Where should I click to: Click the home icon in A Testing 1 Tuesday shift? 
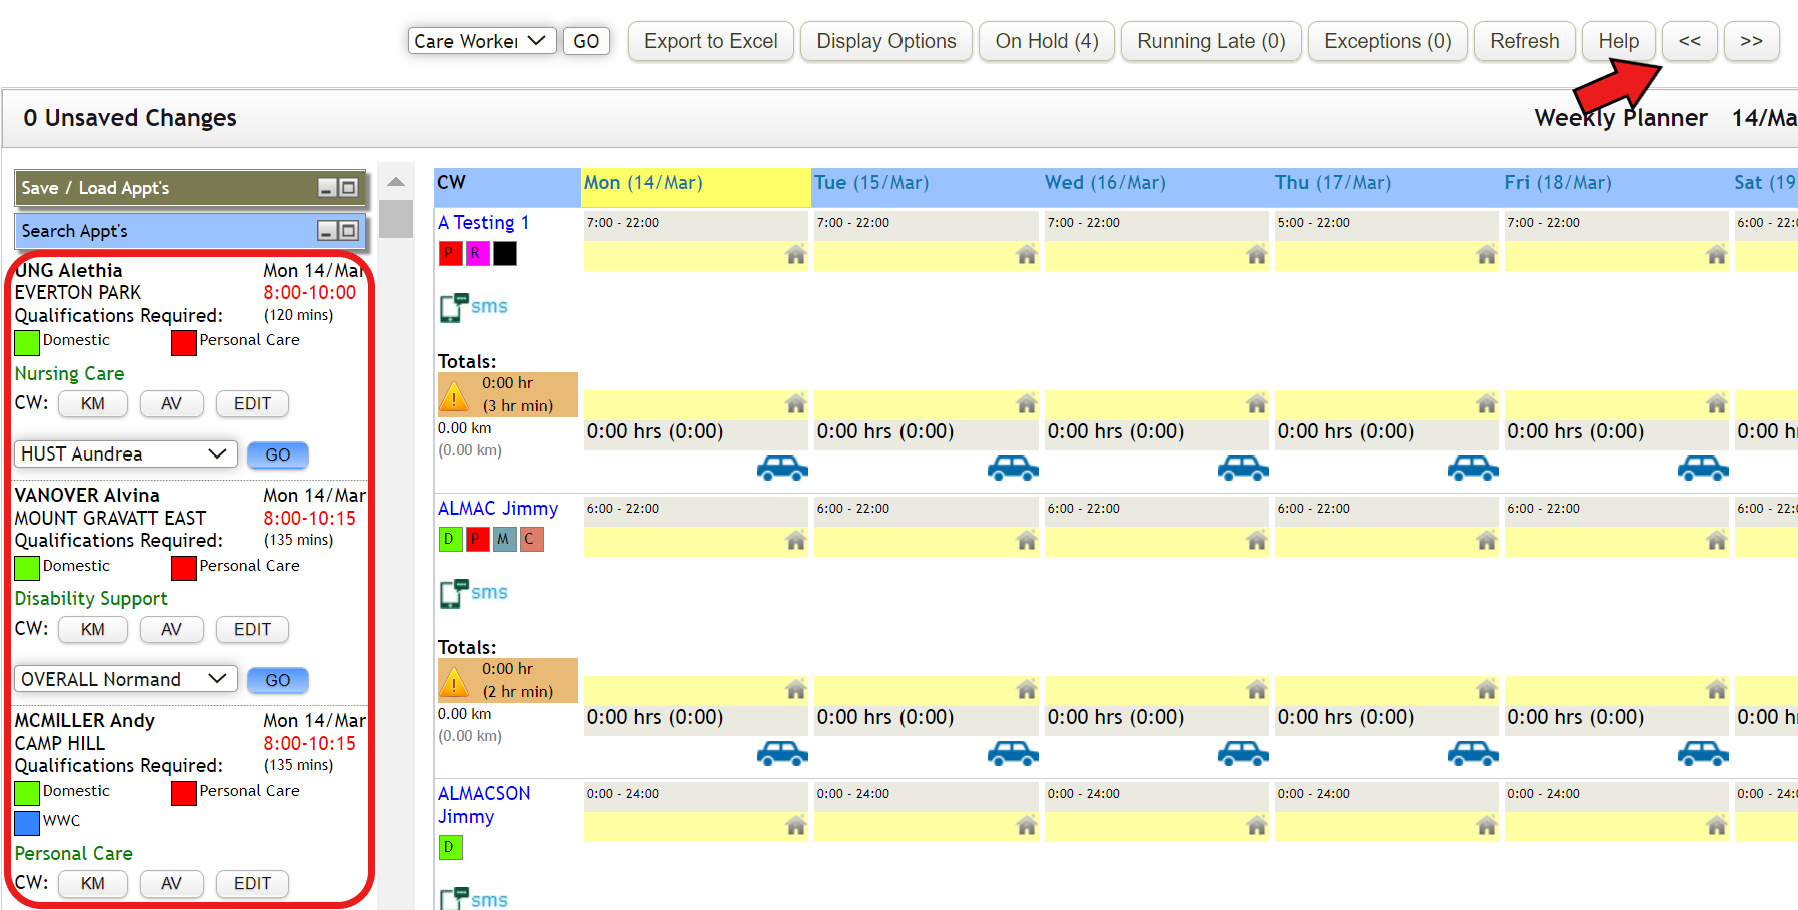[1026, 255]
